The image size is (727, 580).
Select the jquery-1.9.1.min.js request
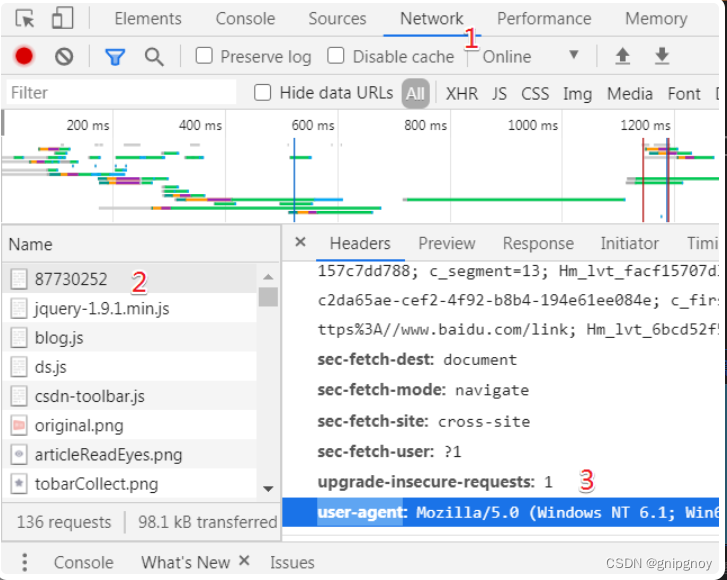(129, 308)
